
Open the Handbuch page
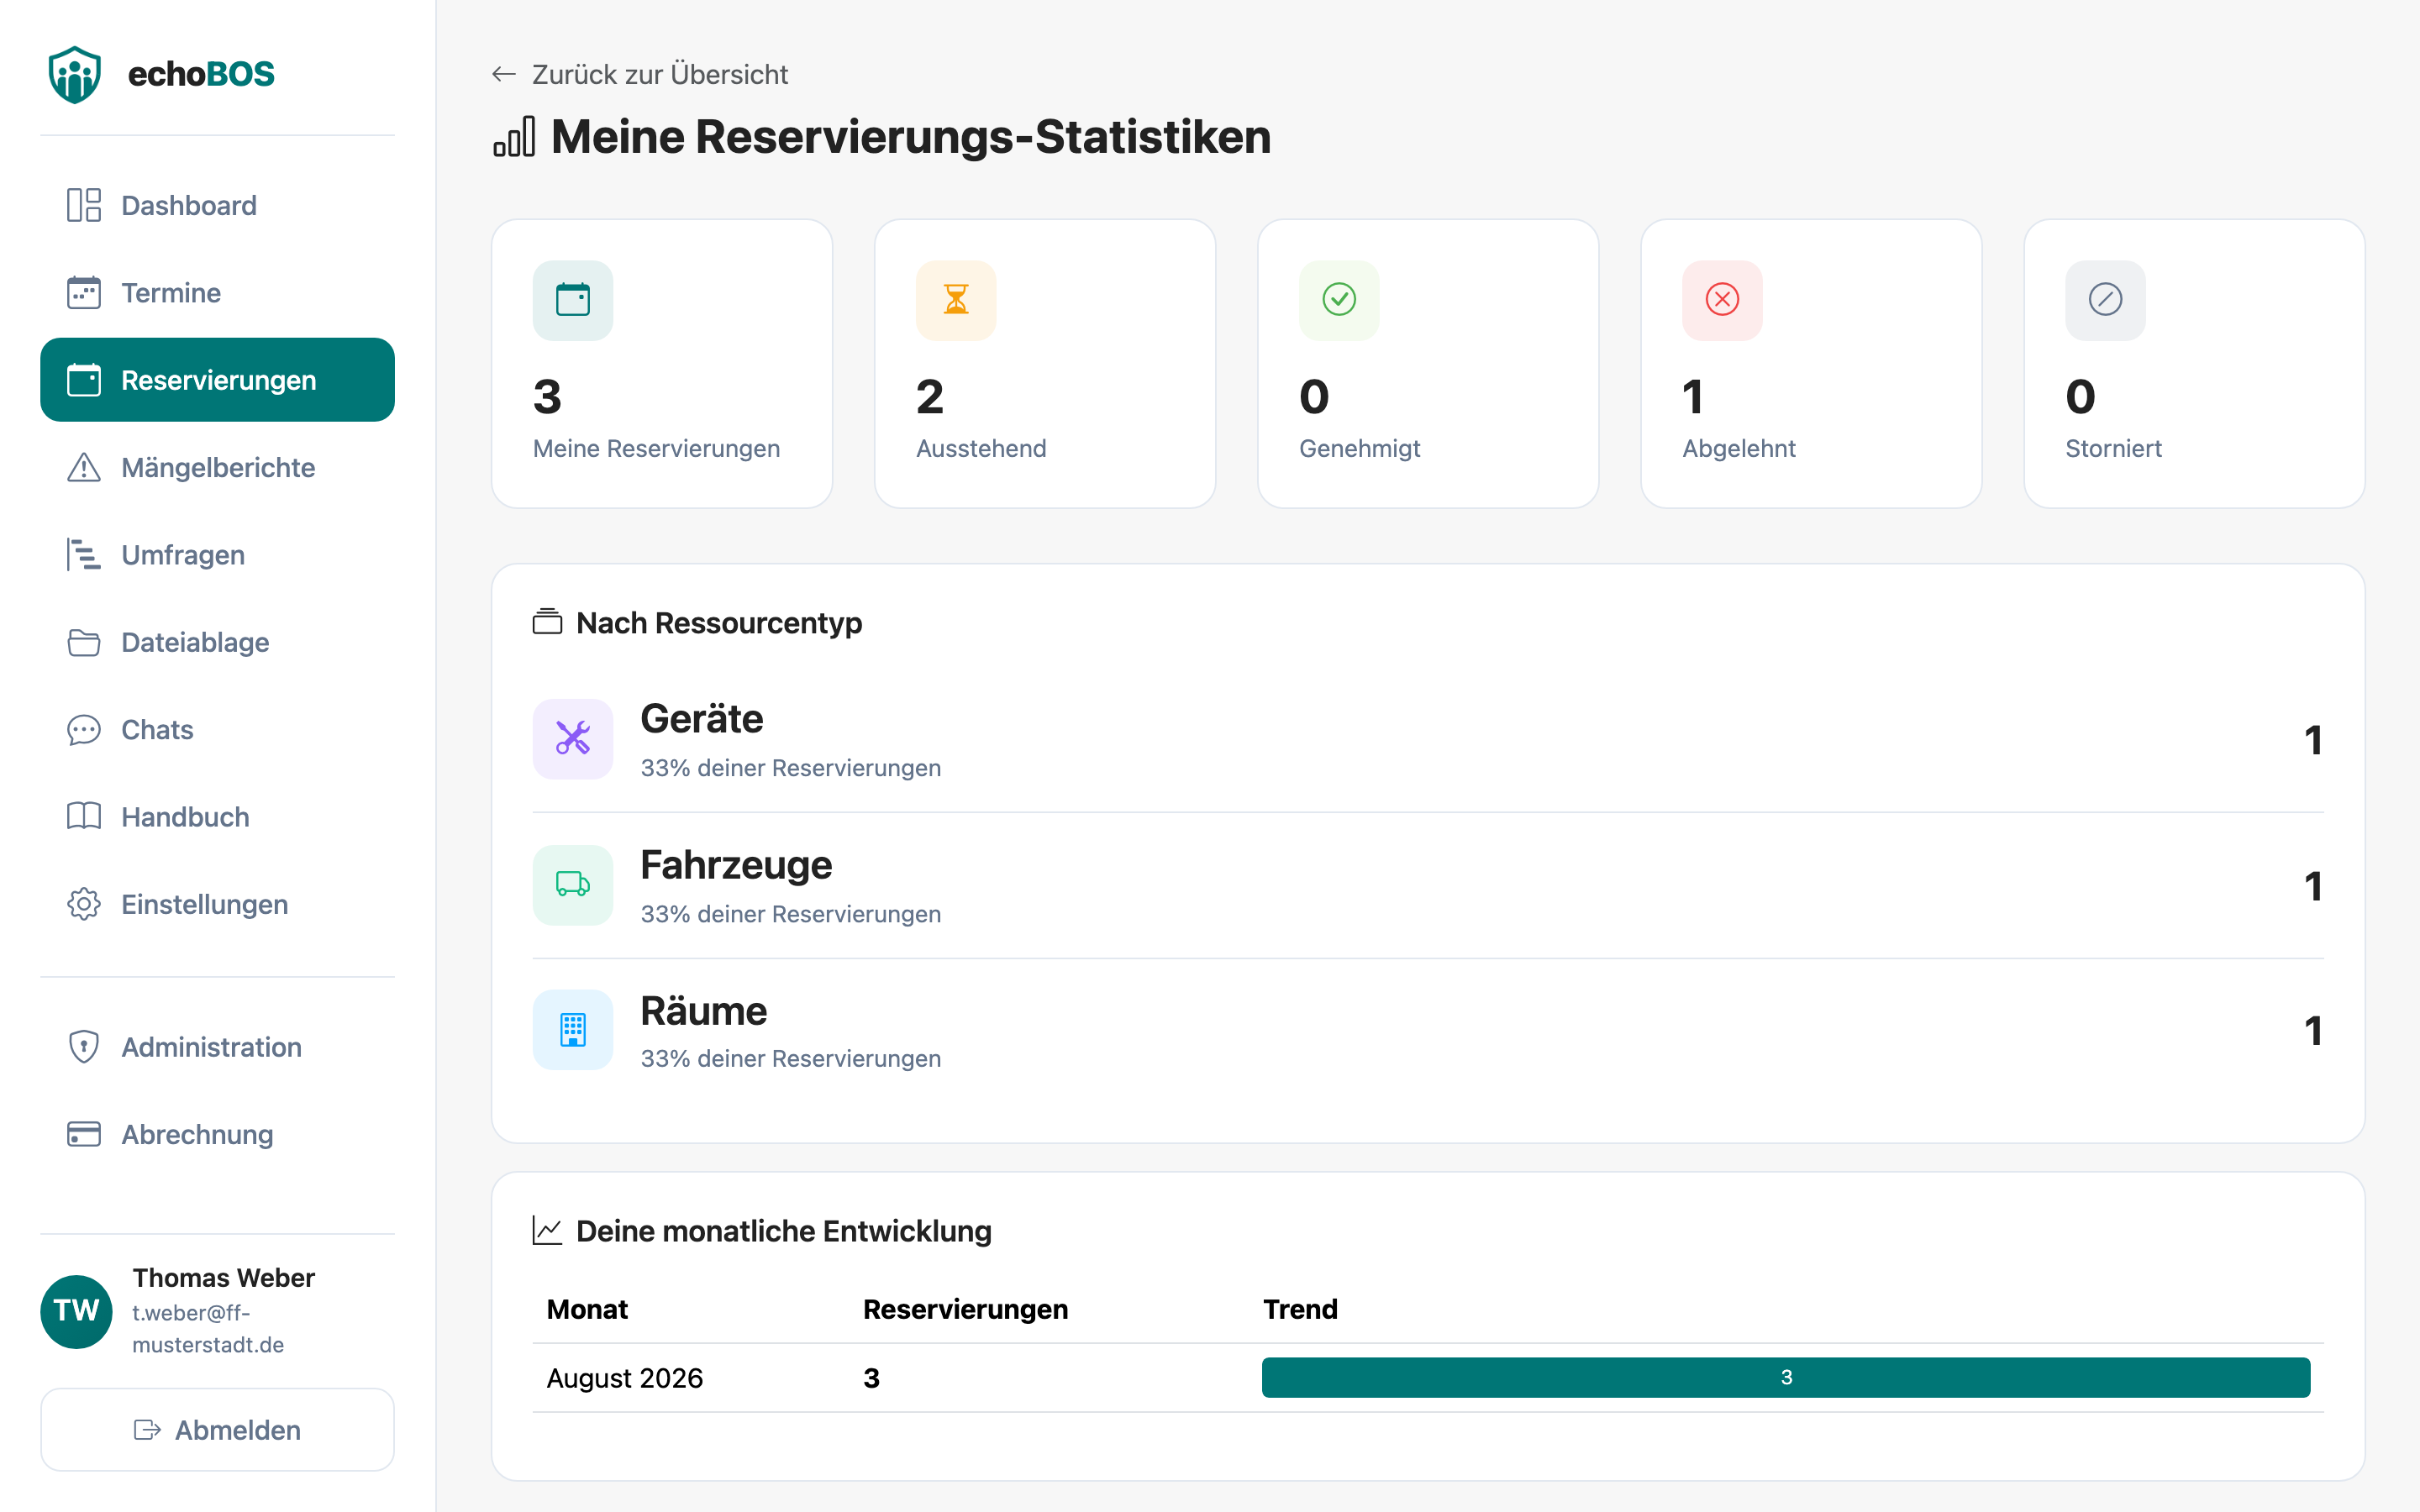217,817
